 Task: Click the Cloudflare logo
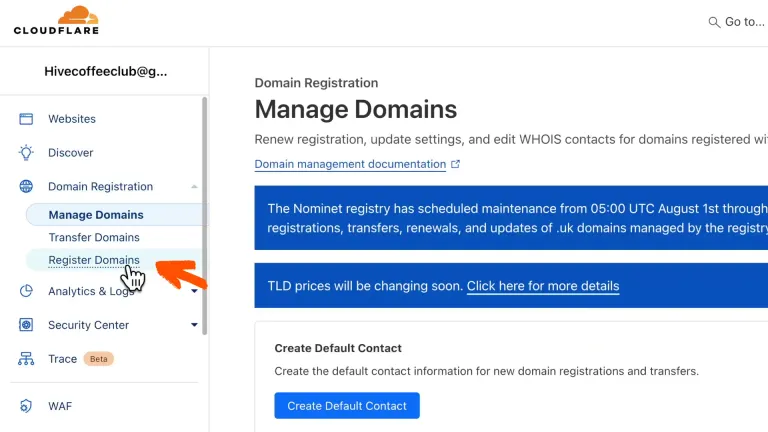(x=56, y=20)
